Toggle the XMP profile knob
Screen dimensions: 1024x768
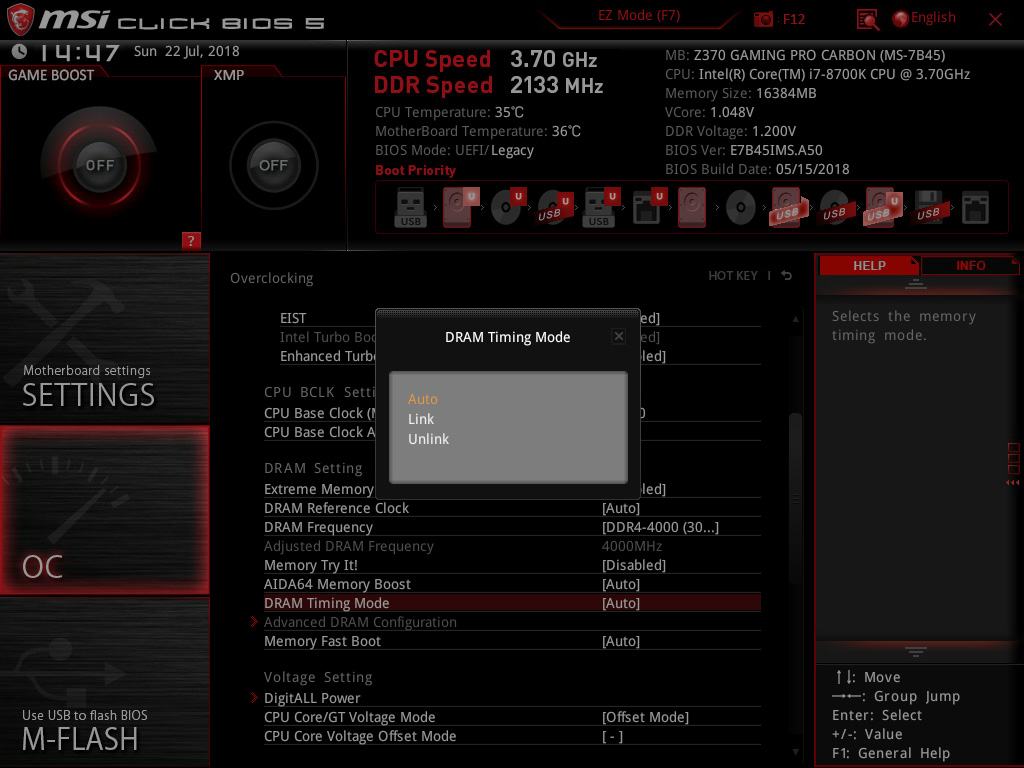(273, 165)
